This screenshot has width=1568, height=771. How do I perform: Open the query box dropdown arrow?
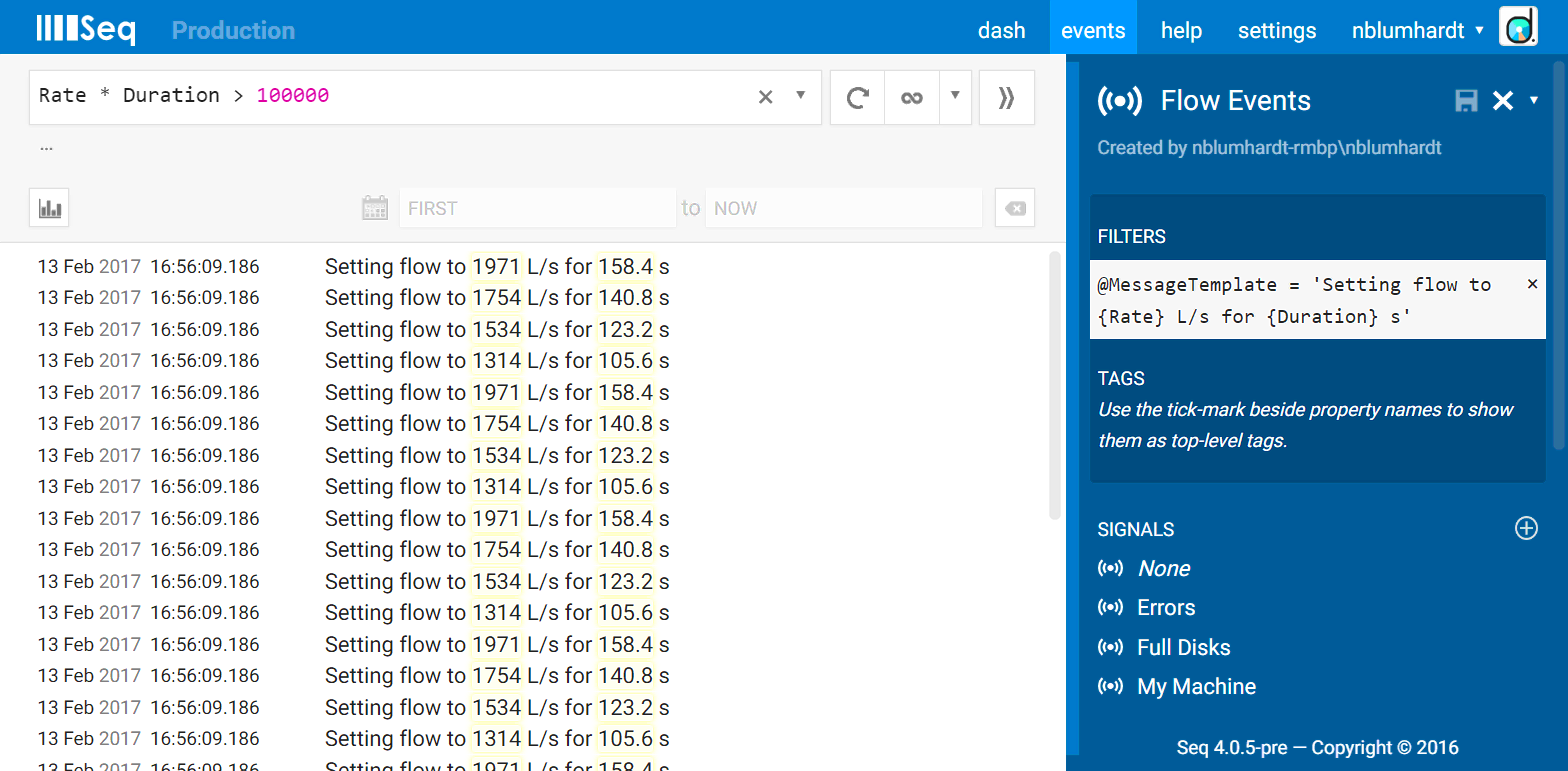click(800, 96)
